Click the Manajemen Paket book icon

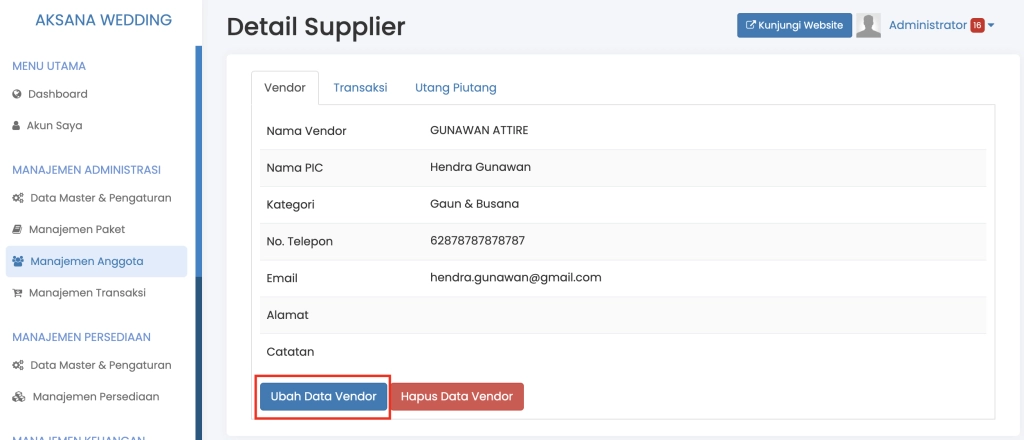pyautogui.click(x=18, y=229)
